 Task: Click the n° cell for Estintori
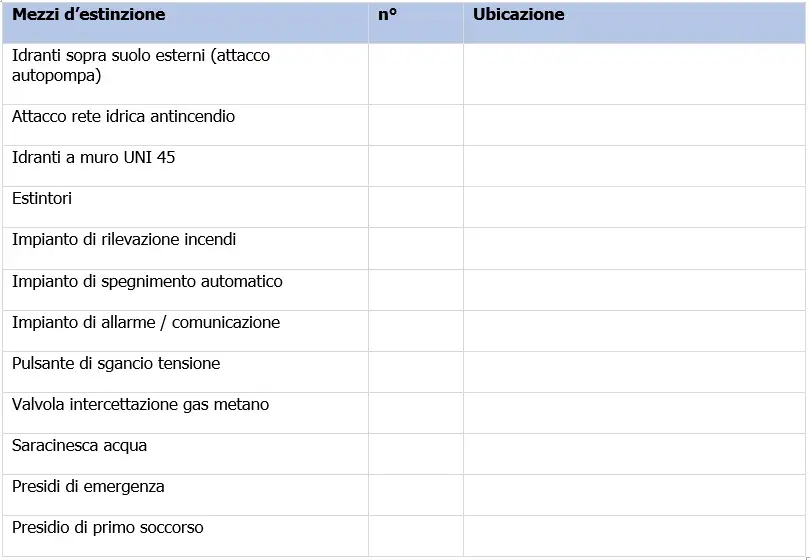[x=415, y=206]
